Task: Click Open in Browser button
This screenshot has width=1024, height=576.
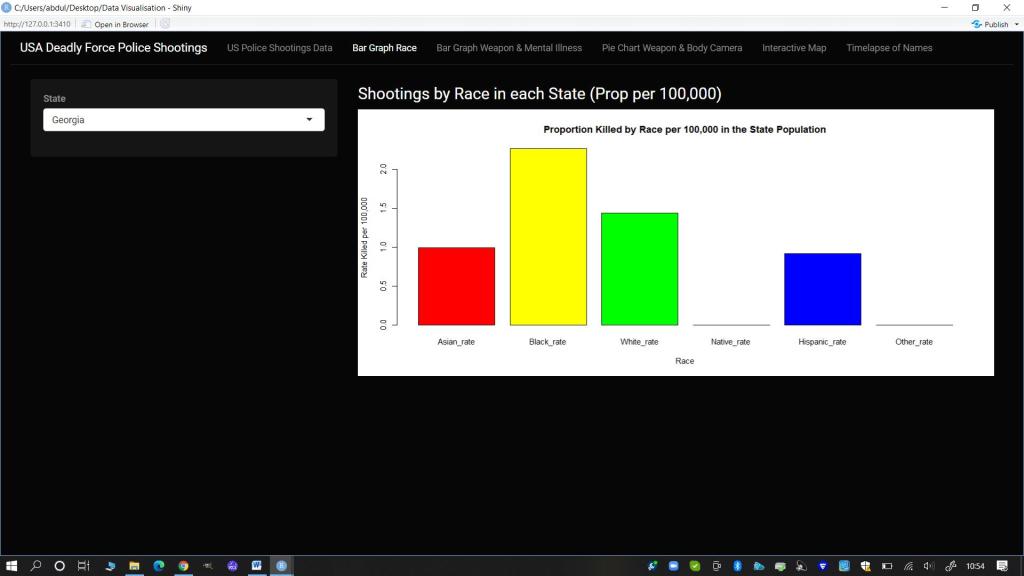Action: [115, 24]
